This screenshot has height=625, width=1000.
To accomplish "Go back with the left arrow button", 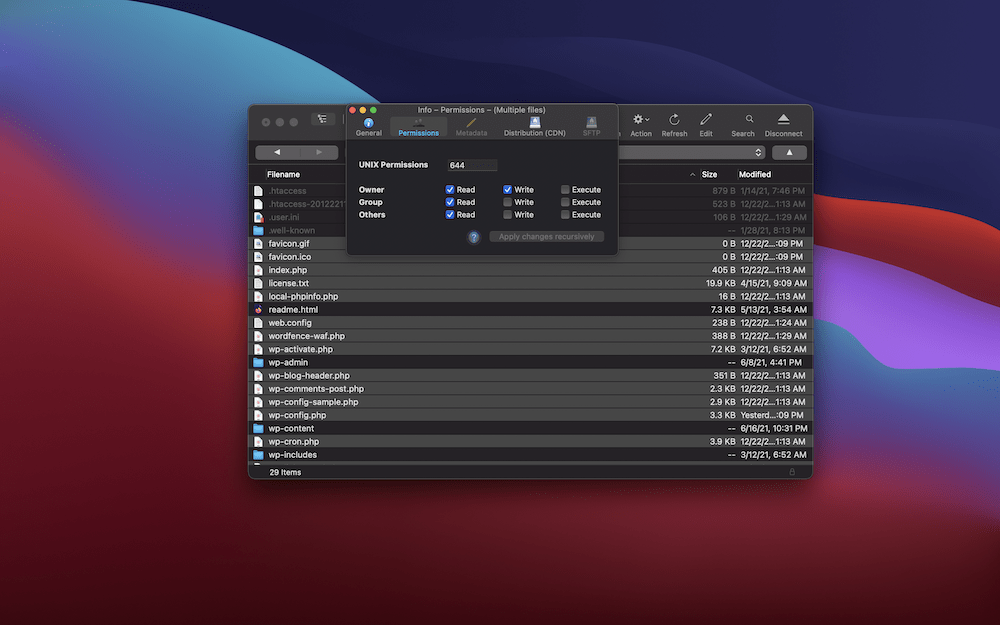I will click(277, 152).
